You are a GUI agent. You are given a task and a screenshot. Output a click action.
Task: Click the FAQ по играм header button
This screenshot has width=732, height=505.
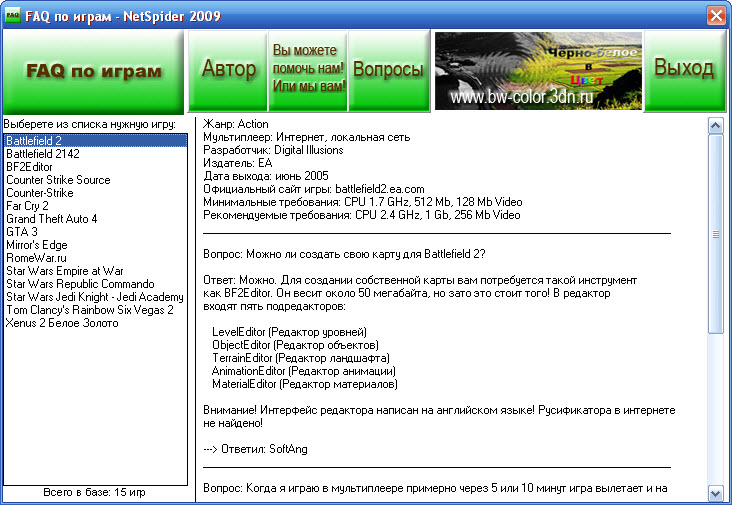coord(93,71)
